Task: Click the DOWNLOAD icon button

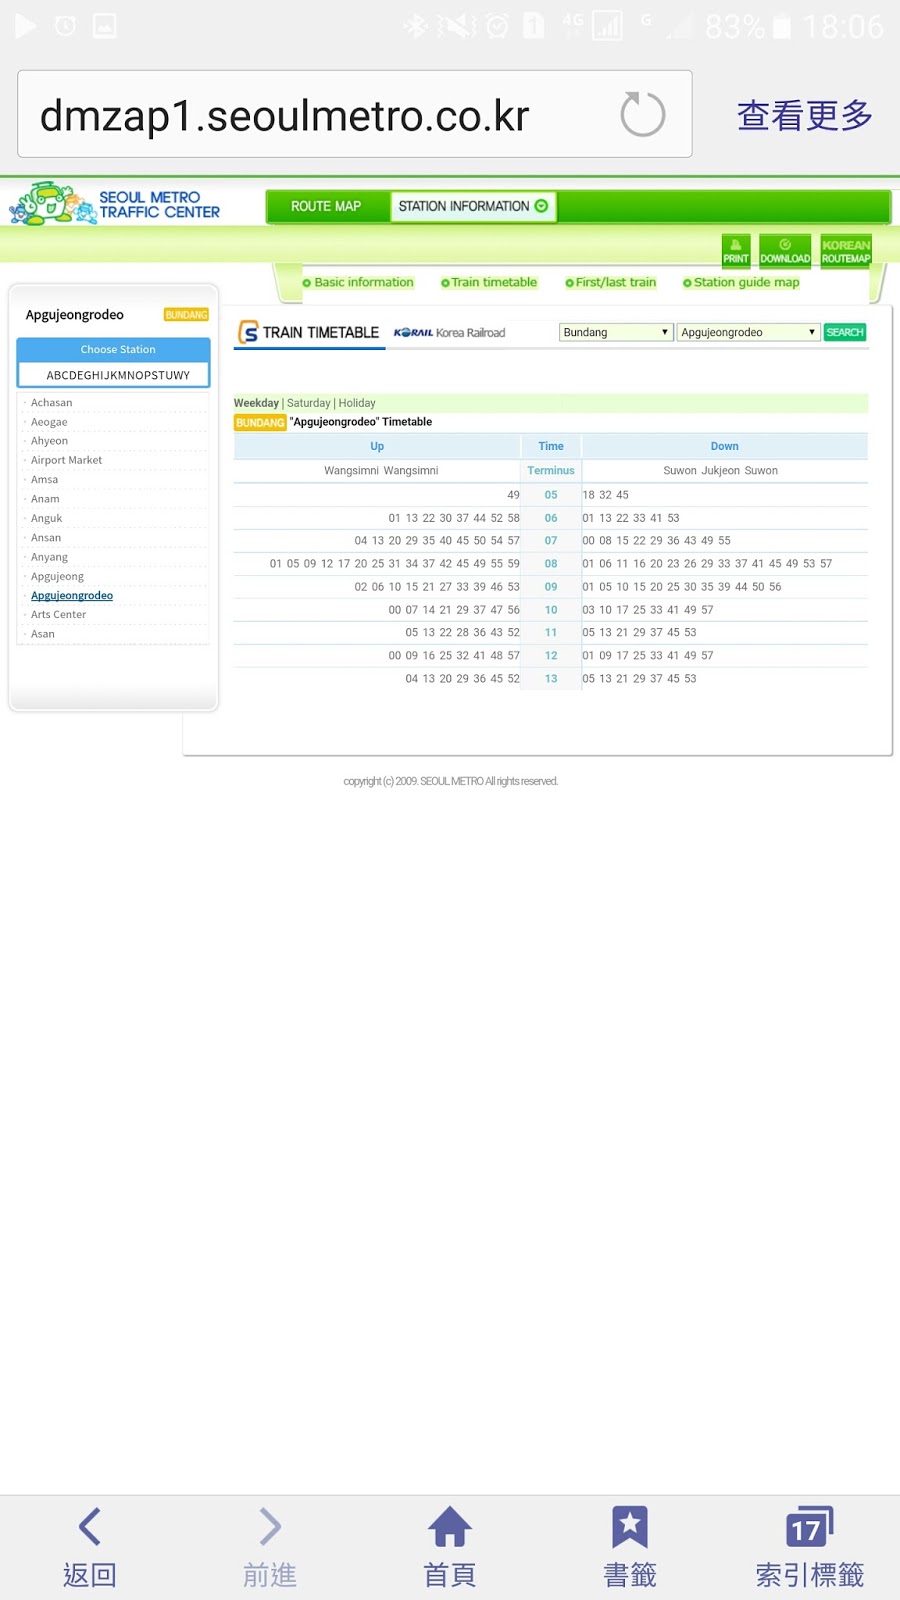Action: [785, 251]
